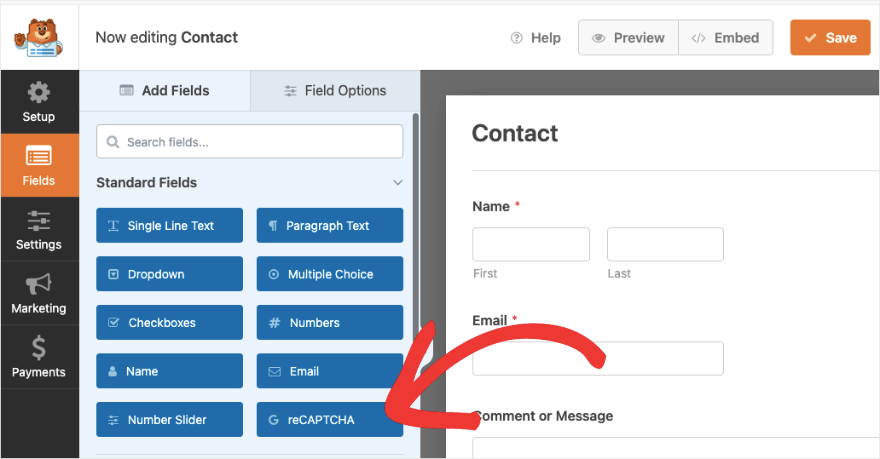Add a Checkboxes field
The image size is (880, 459).
[169, 323]
